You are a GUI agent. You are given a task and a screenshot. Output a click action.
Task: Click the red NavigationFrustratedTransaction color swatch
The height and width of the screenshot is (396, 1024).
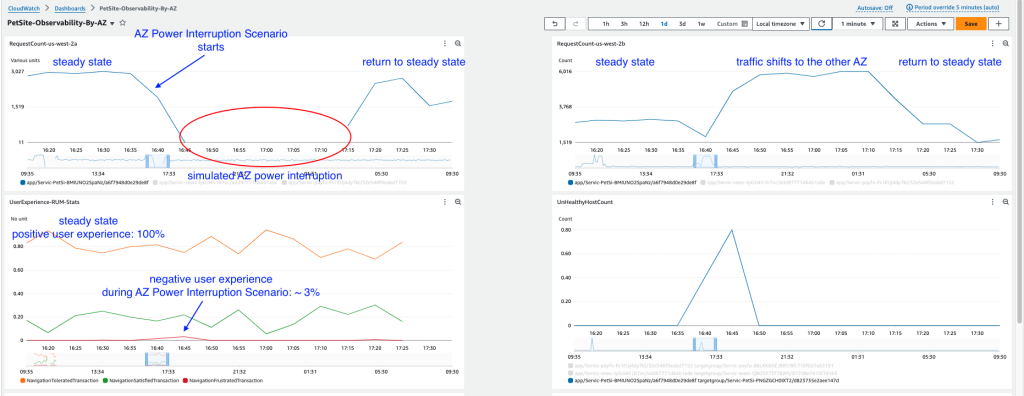tap(184, 380)
